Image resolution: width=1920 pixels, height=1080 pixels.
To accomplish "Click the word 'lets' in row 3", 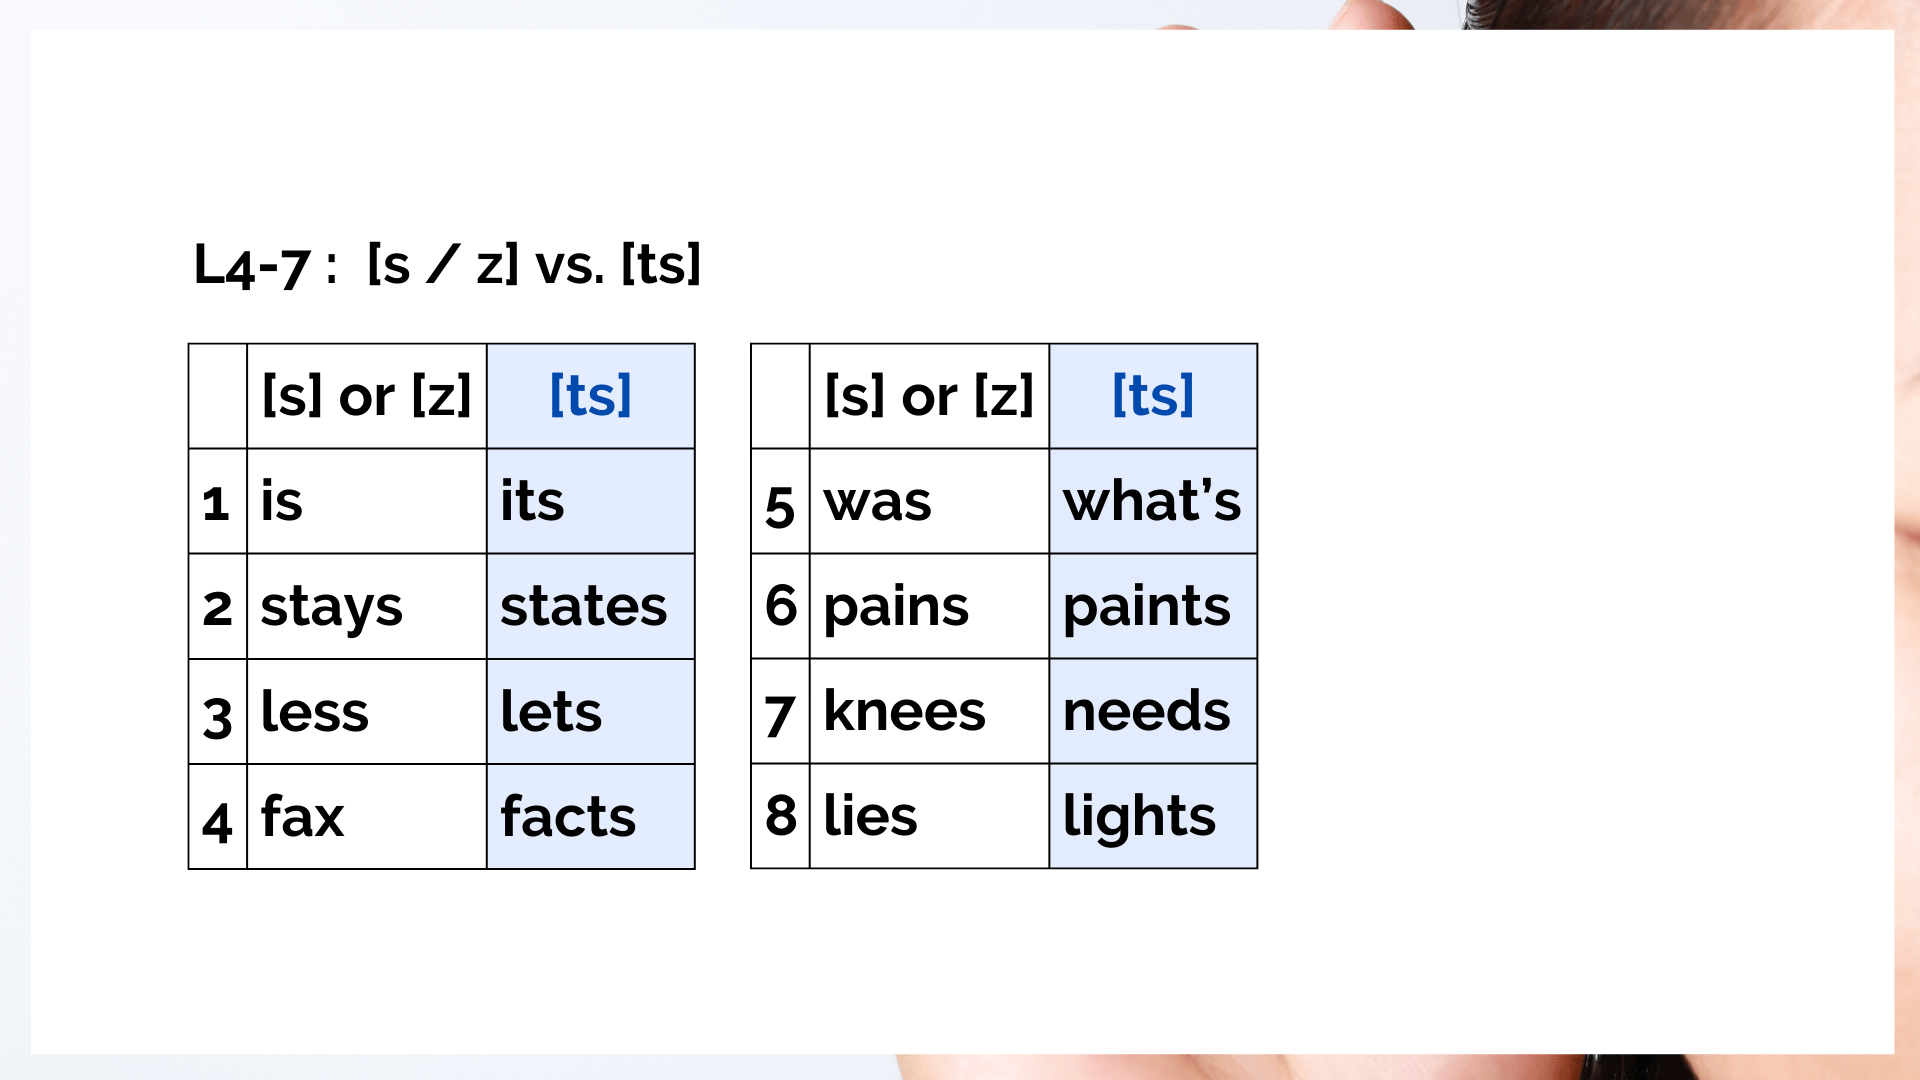I will tap(551, 711).
